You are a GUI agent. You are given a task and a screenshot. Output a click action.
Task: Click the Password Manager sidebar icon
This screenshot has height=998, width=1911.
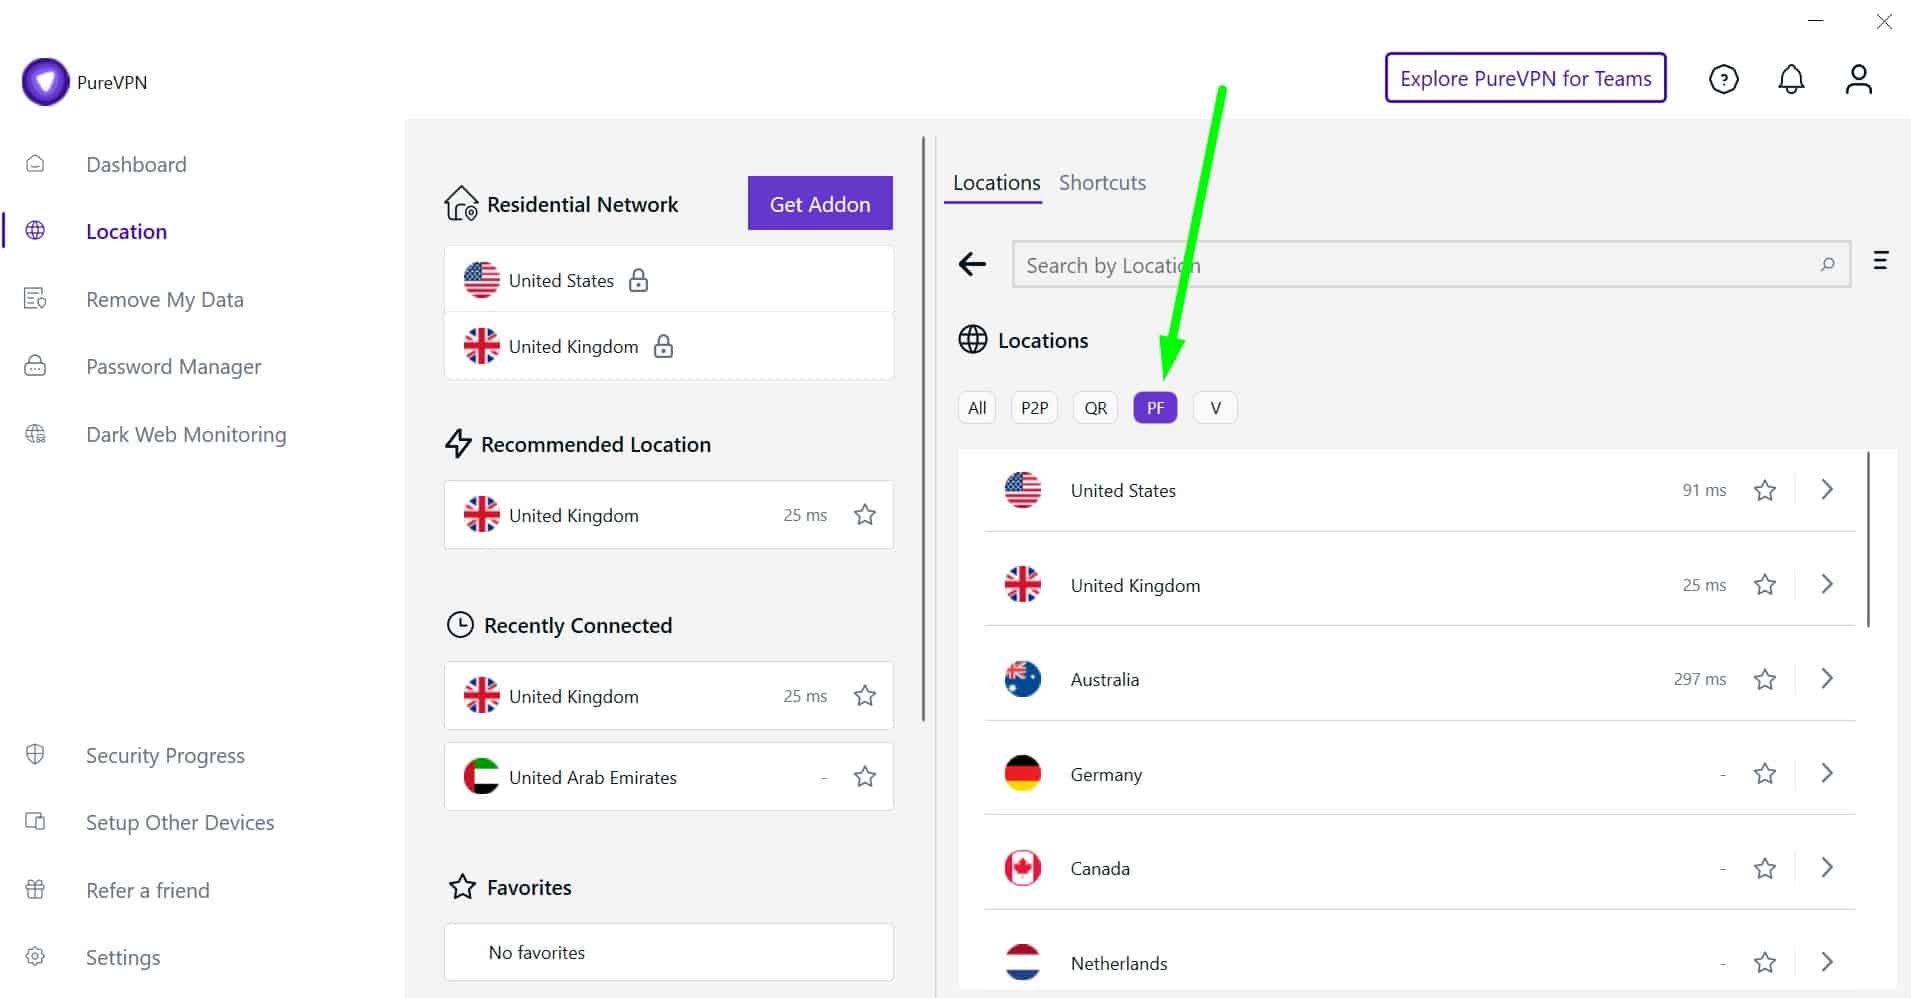pos(35,365)
